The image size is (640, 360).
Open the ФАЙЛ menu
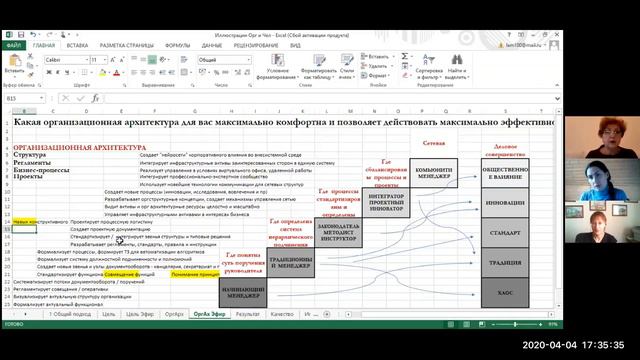point(14,45)
